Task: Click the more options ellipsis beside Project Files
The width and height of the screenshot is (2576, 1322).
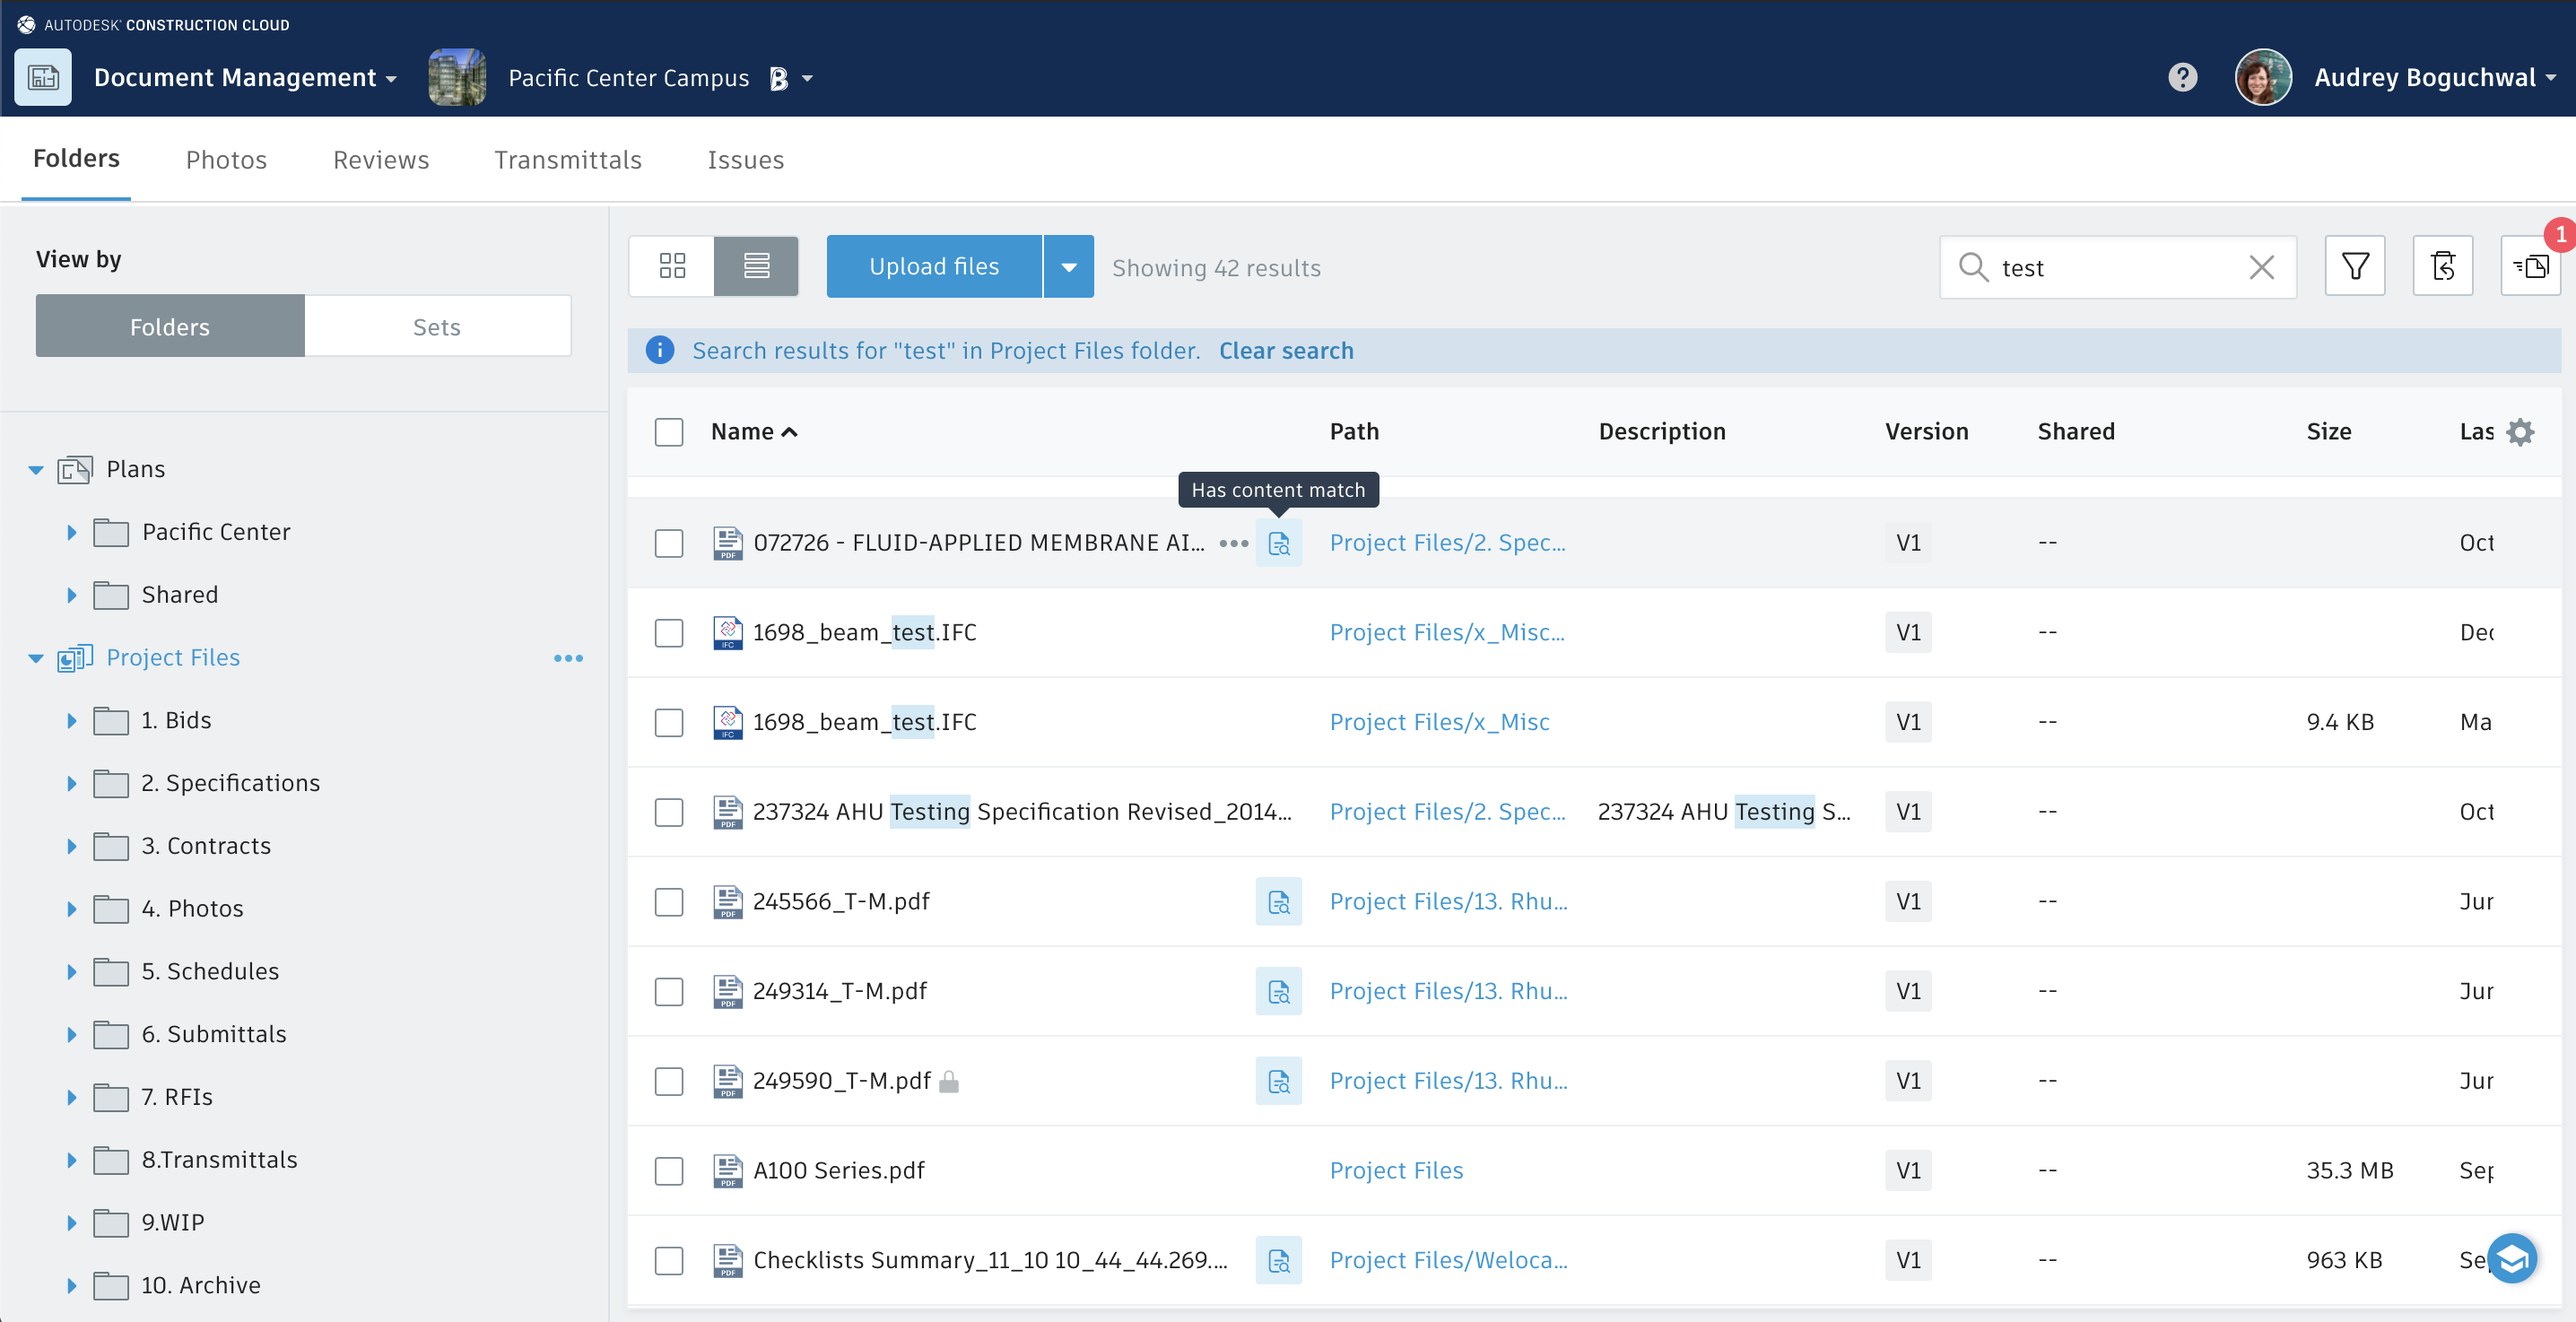Action: coord(568,658)
